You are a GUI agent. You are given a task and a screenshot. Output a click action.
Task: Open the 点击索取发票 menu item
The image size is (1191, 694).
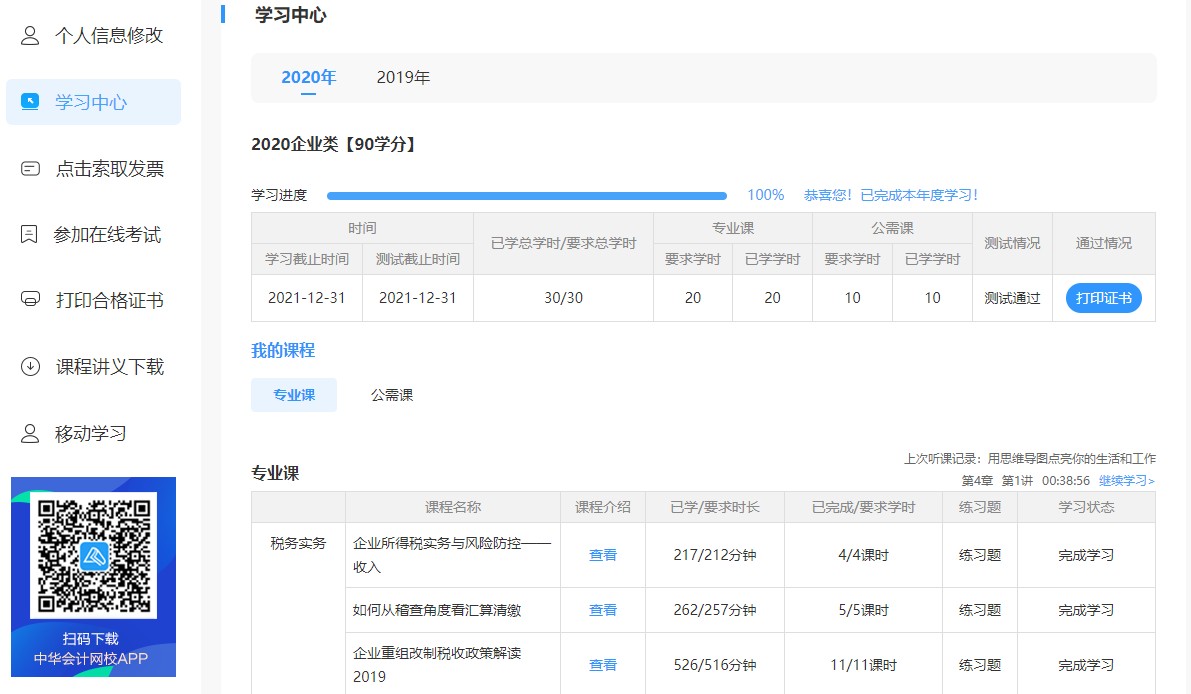click(93, 168)
